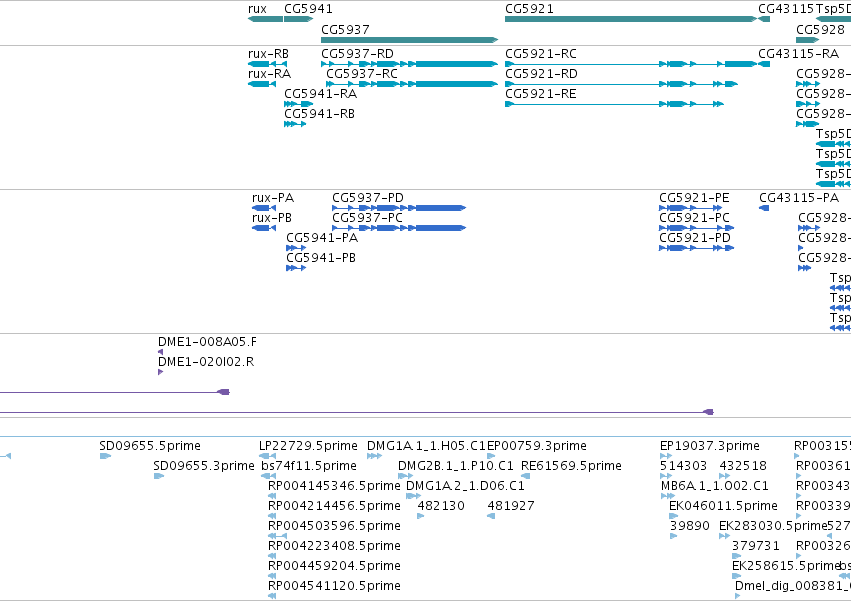Click the CG5941-PB protein label
The width and height of the screenshot is (851, 601).
click(321, 258)
